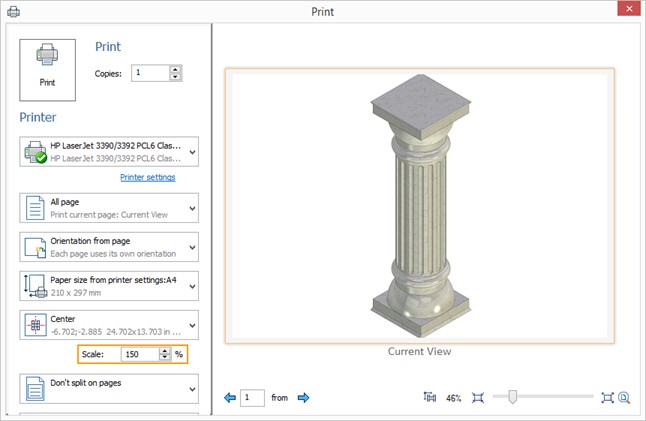Expand the Don't split on pages dropdown
The width and height of the screenshot is (646, 421).
click(192, 388)
